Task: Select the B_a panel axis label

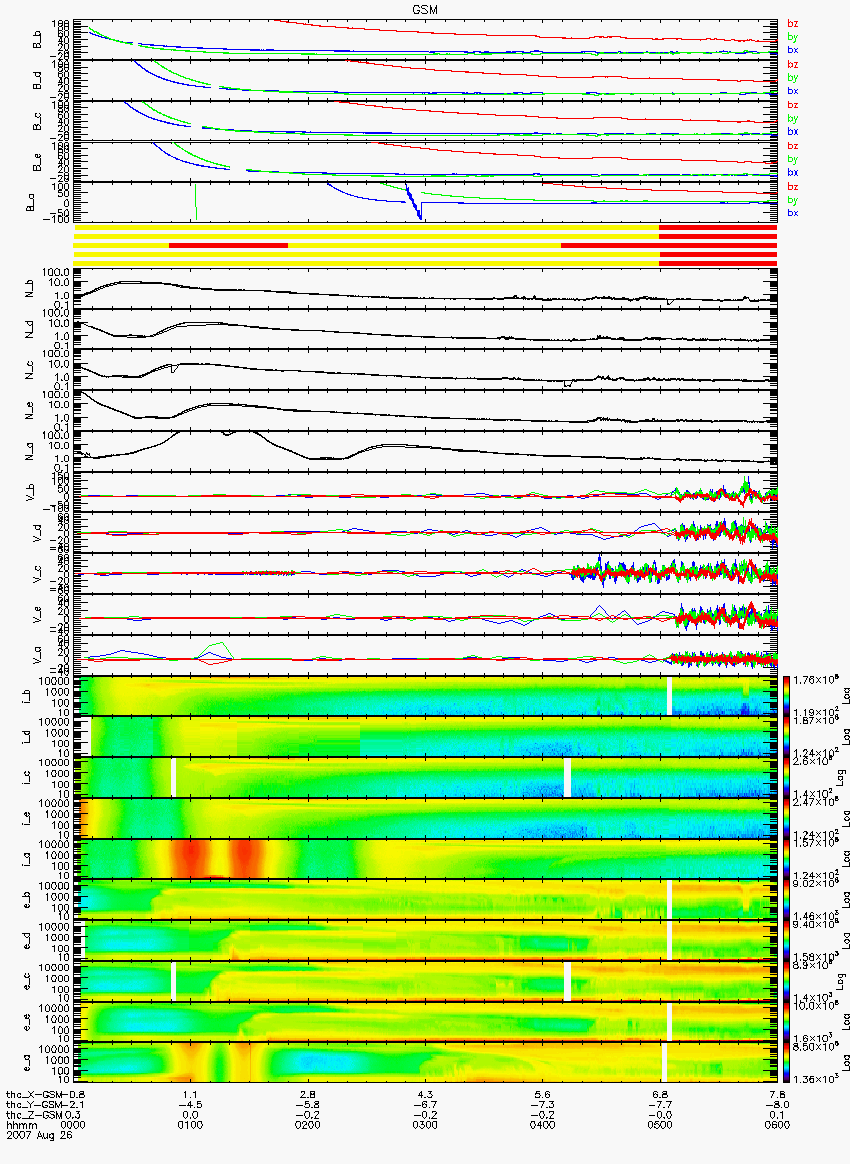Action: coord(31,203)
